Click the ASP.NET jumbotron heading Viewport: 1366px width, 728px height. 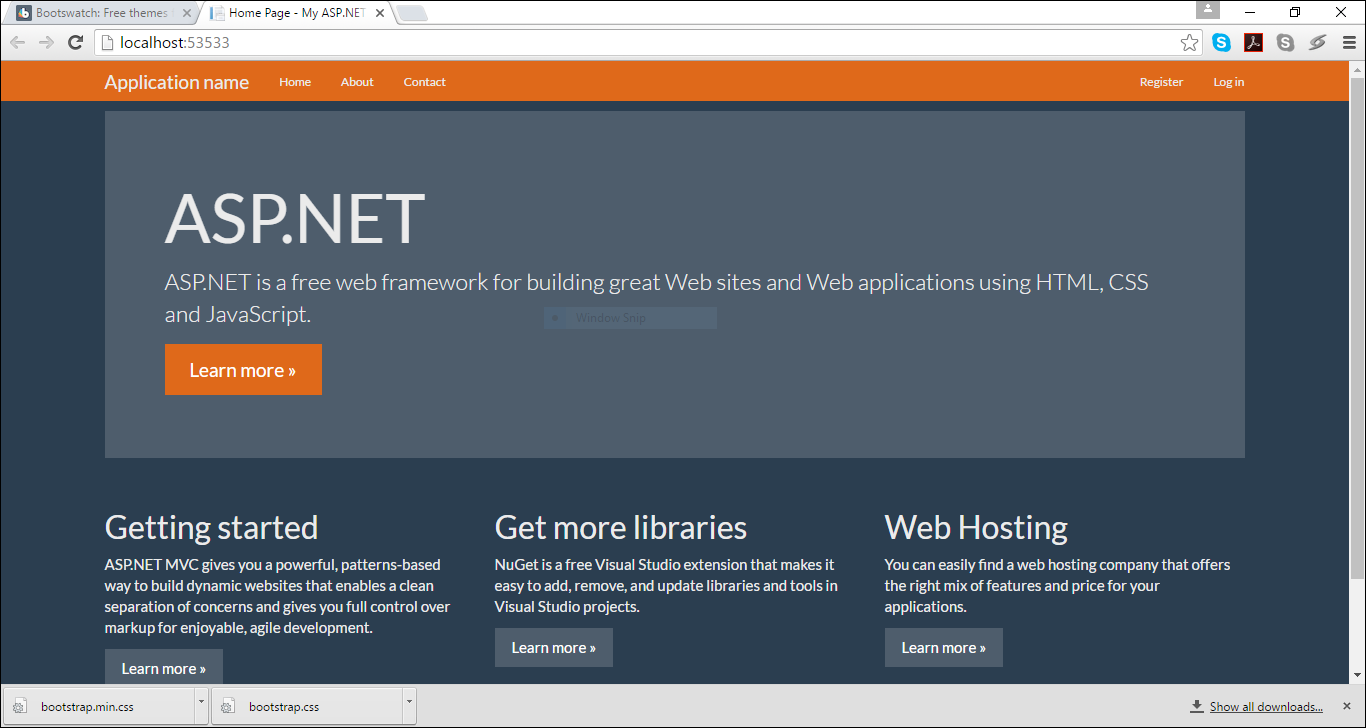point(295,218)
